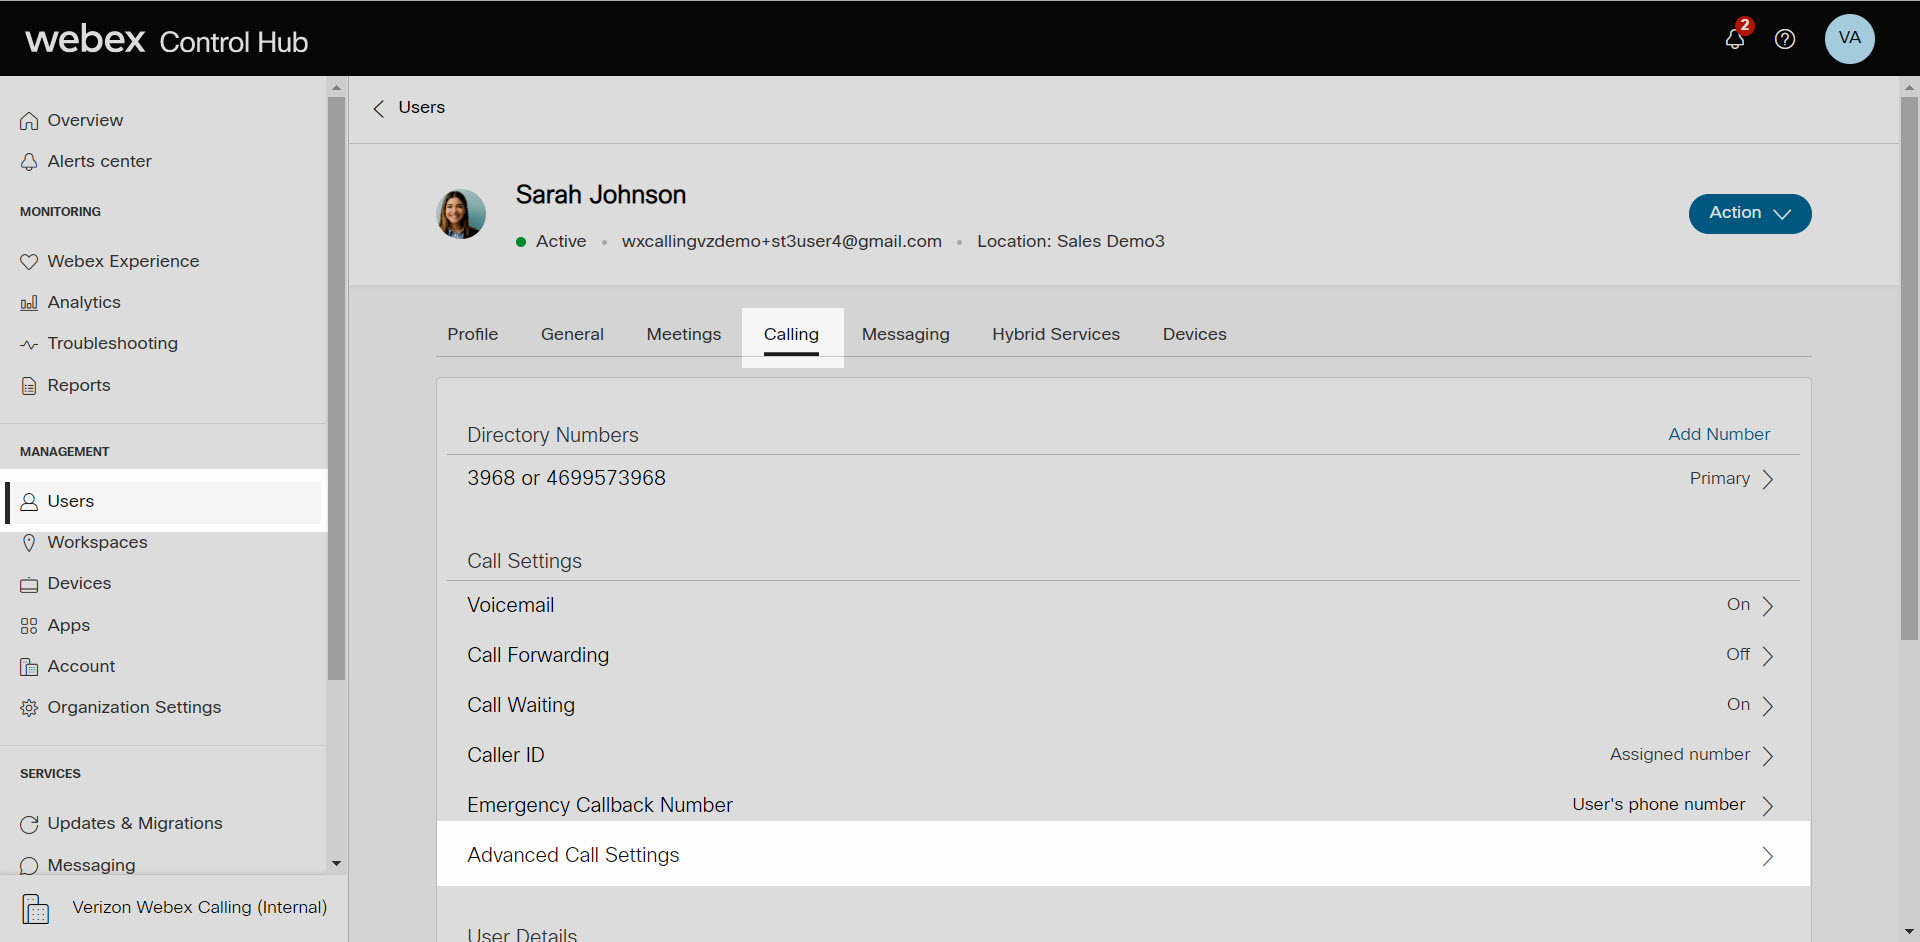Click the main page vertical scrollbar

1909,368
